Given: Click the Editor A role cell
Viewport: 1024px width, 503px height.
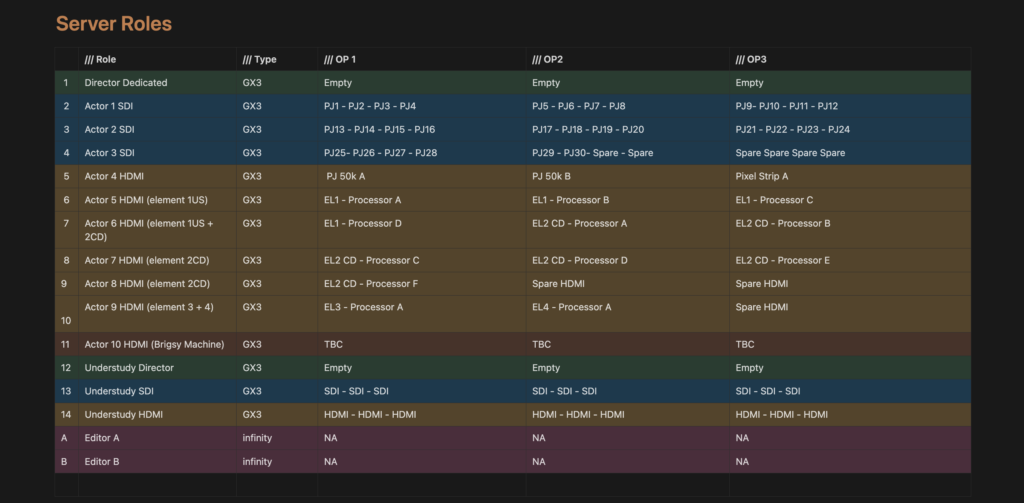Looking at the screenshot, I should coord(157,438).
